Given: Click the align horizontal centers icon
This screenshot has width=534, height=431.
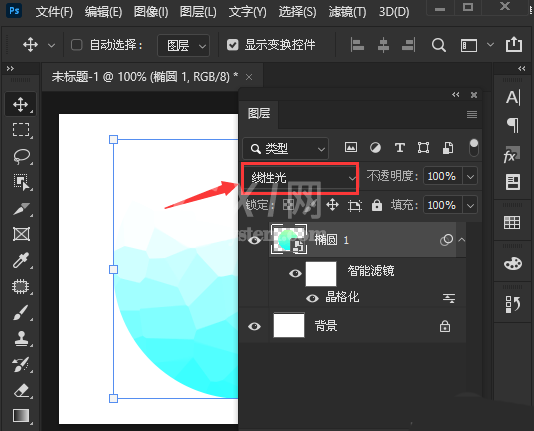Looking at the screenshot, I should pos(383,45).
